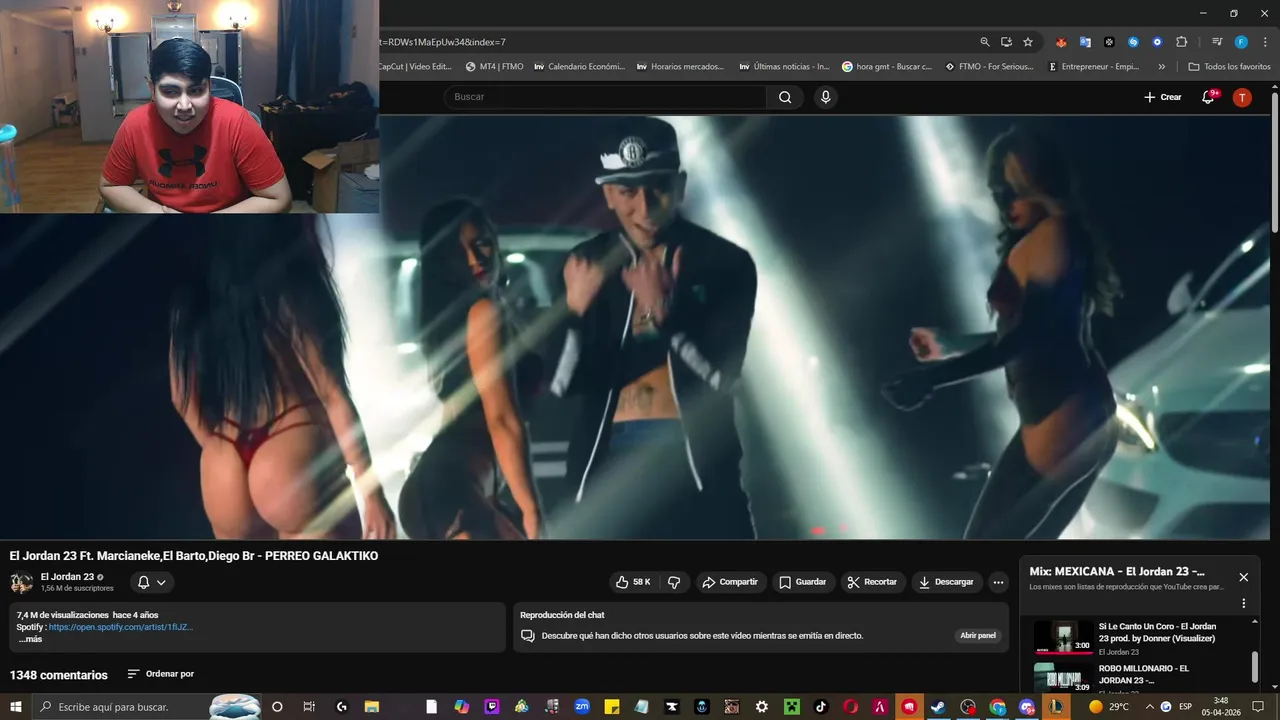Open the Mix playlist three-dot options
This screenshot has height=720, width=1280.
pyautogui.click(x=1244, y=603)
